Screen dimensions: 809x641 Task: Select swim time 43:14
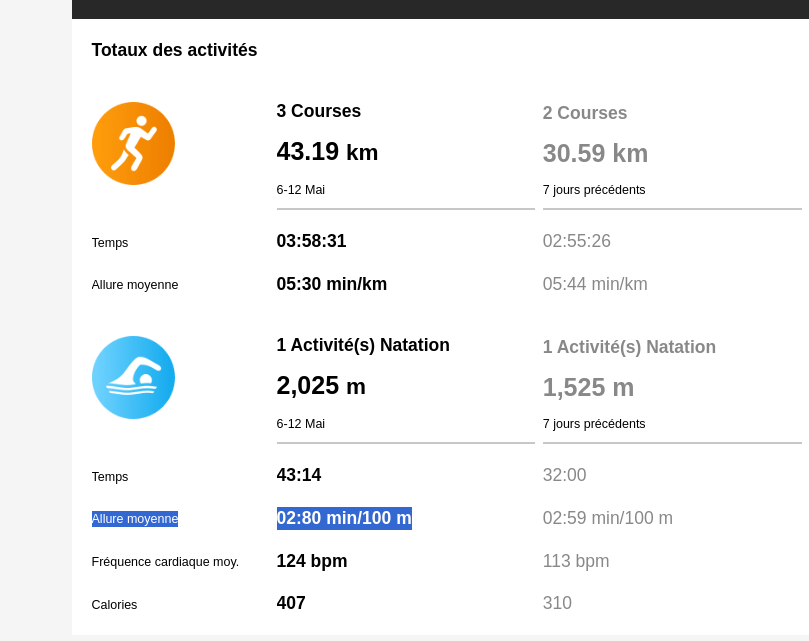[299, 475]
